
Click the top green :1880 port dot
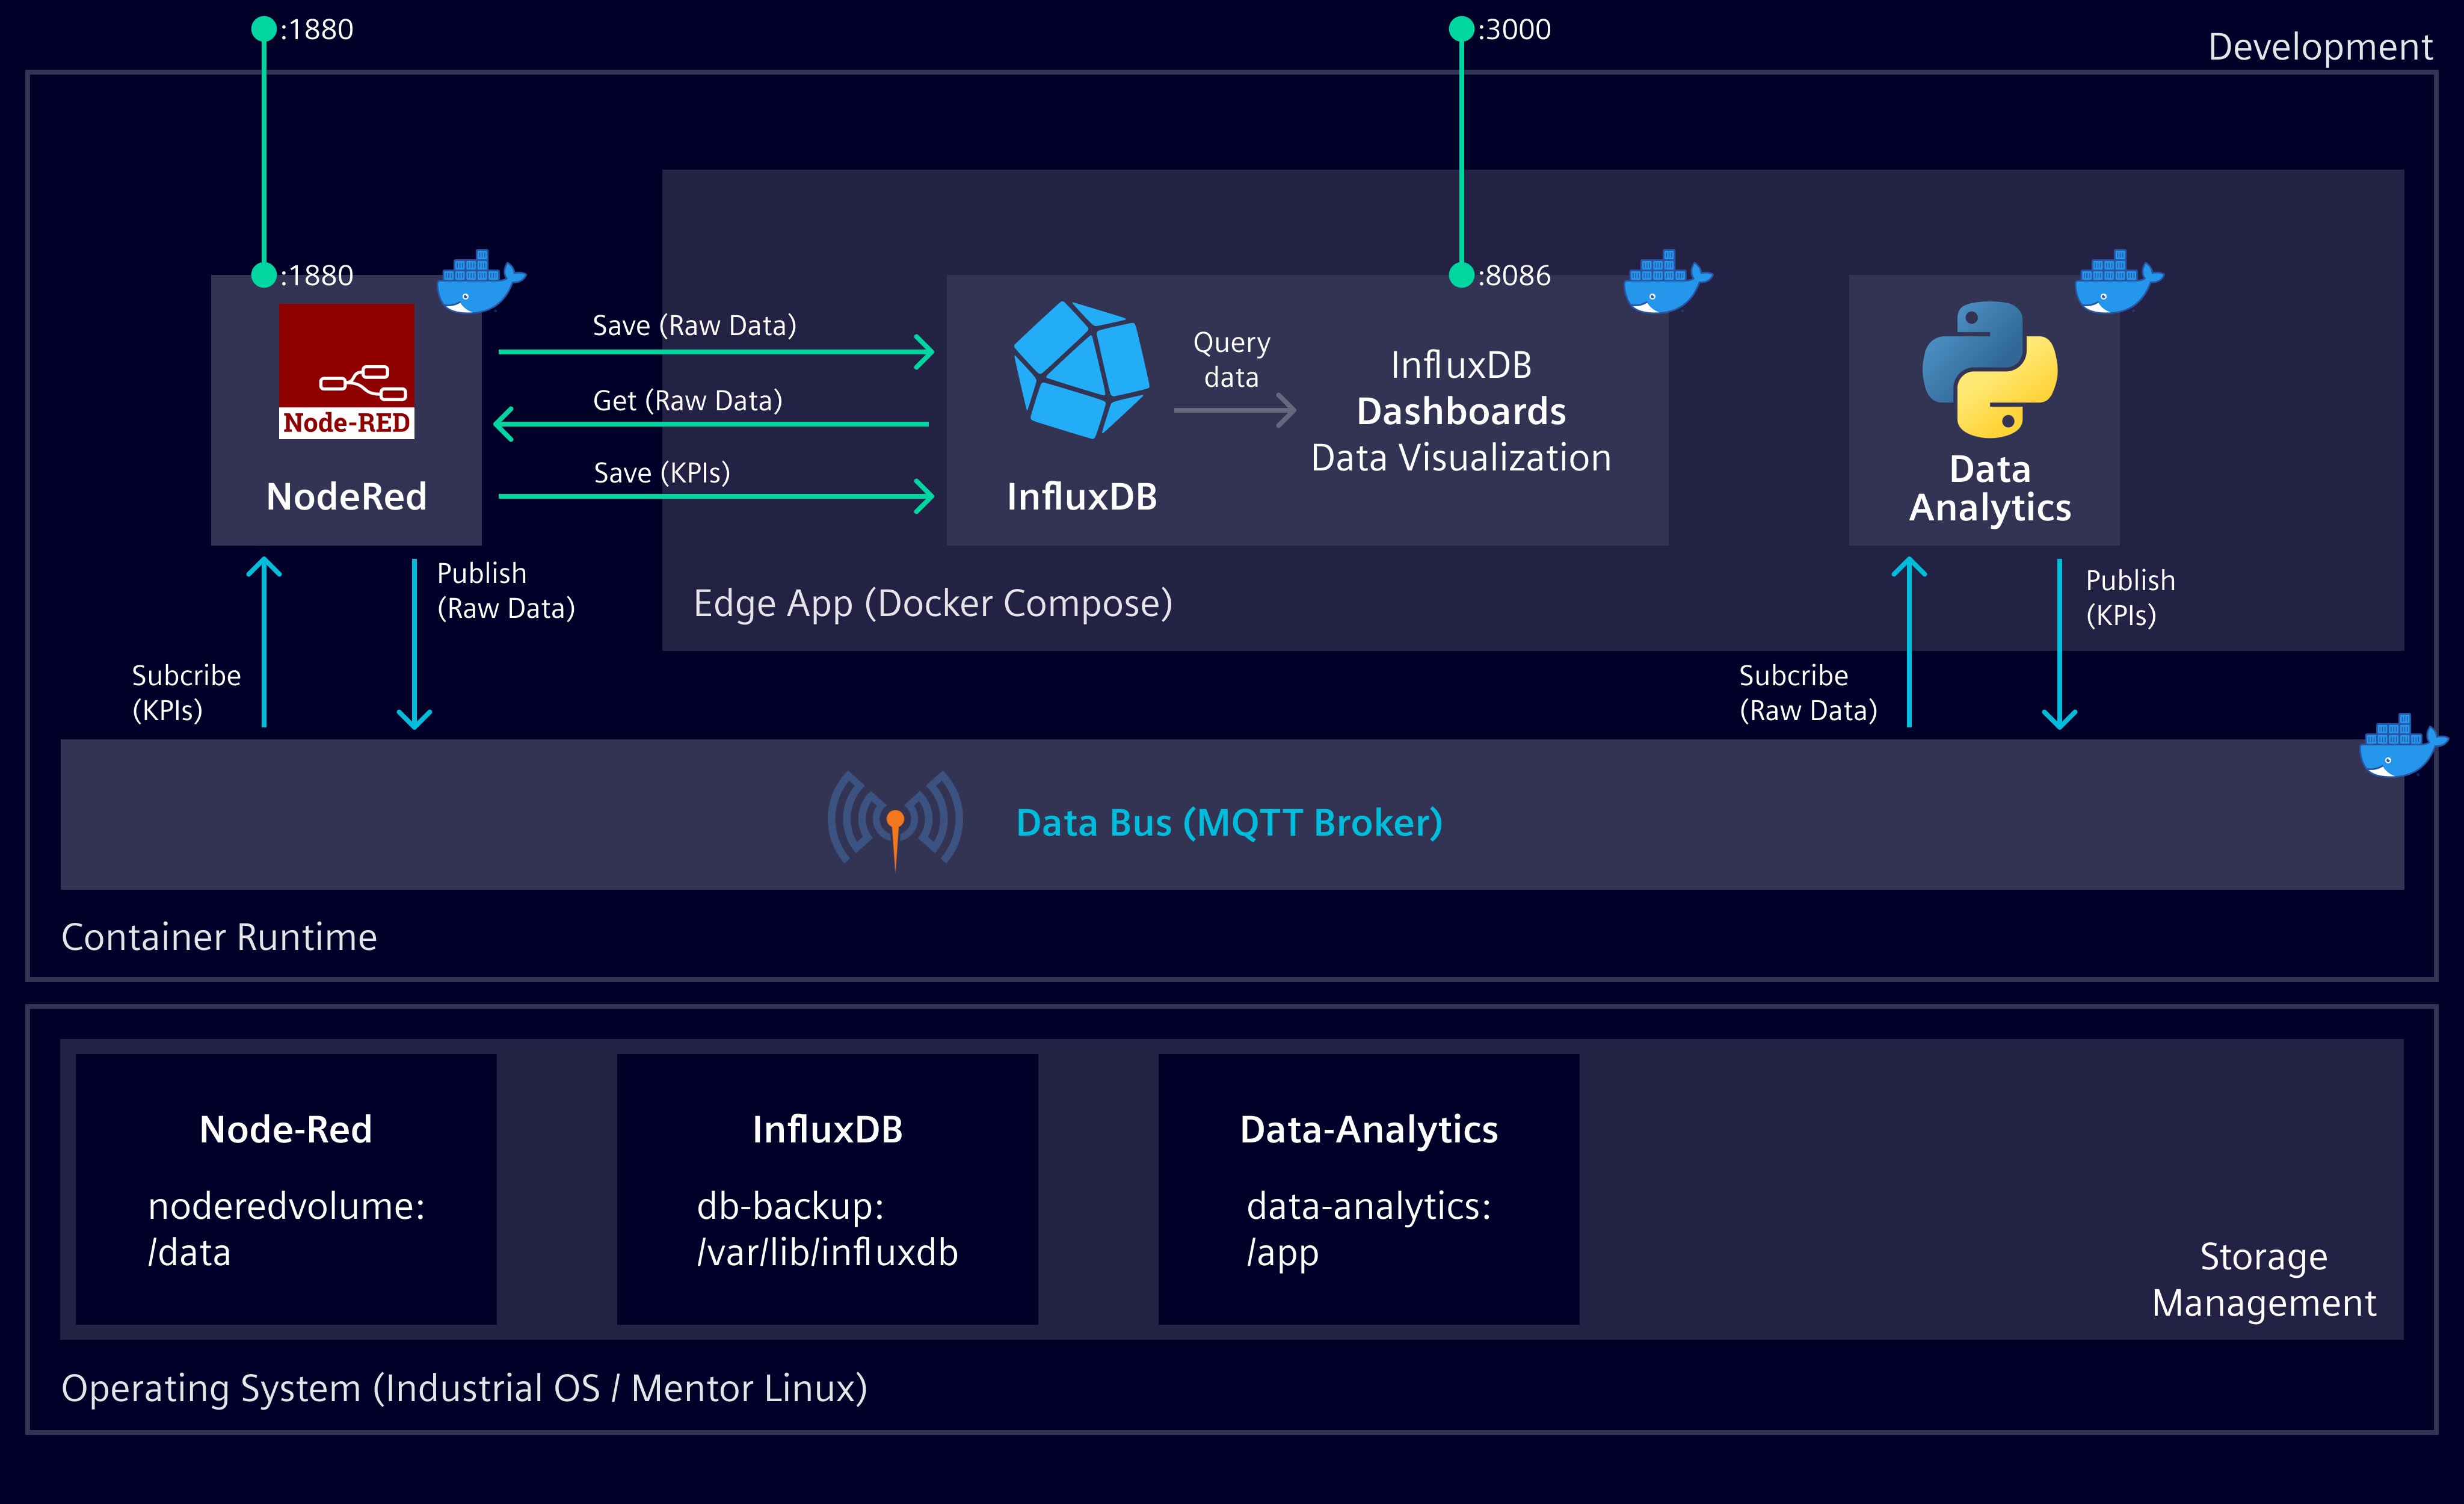264,29
